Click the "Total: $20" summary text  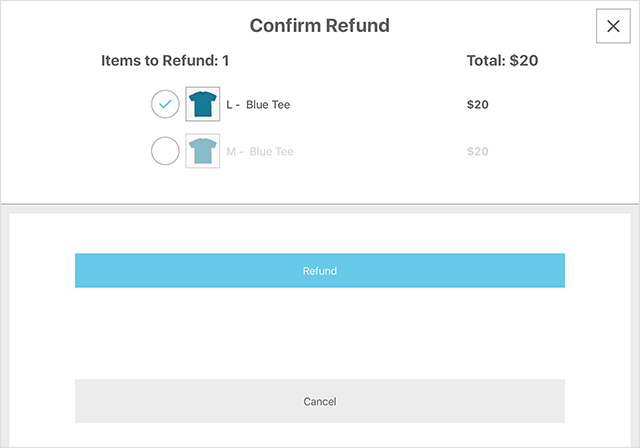pyautogui.click(x=502, y=61)
